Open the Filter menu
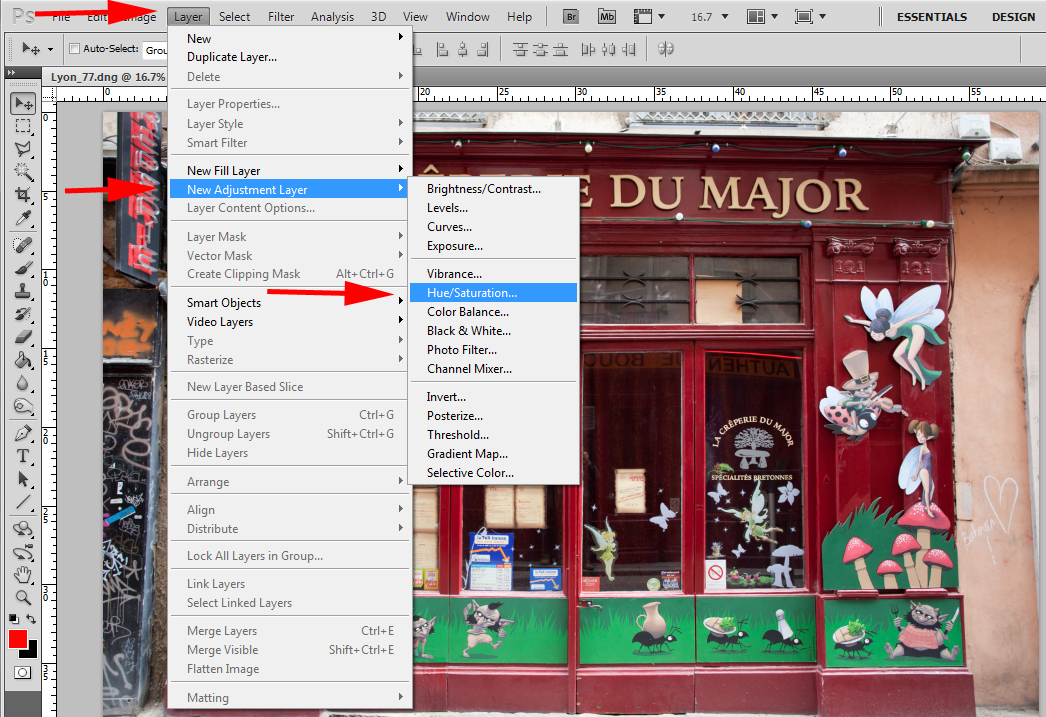Image resolution: width=1046 pixels, height=717 pixels. (281, 17)
